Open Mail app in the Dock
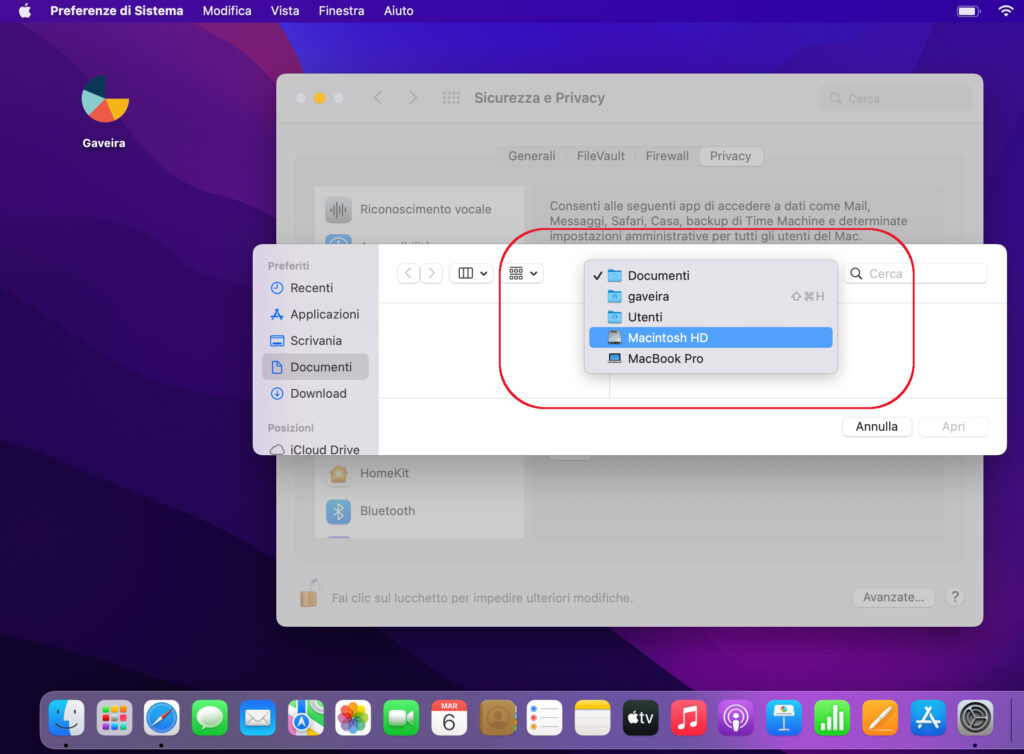1024x754 pixels. coord(257,717)
